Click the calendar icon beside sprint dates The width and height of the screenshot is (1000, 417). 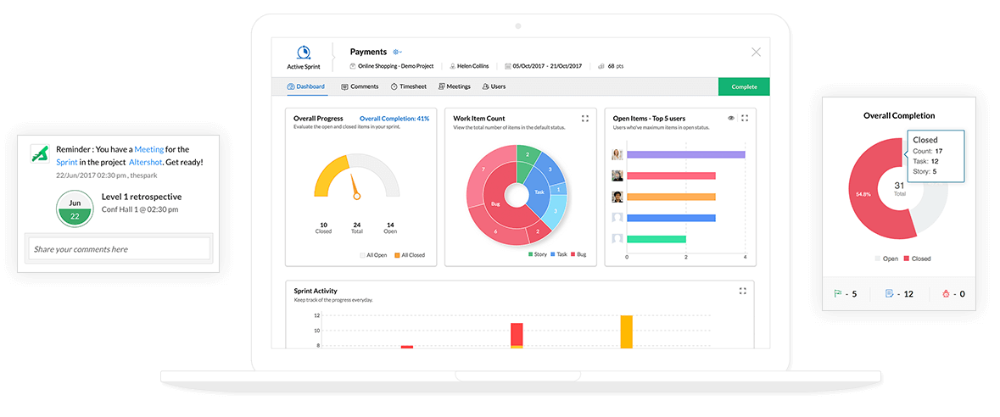pyautogui.click(x=508, y=66)
